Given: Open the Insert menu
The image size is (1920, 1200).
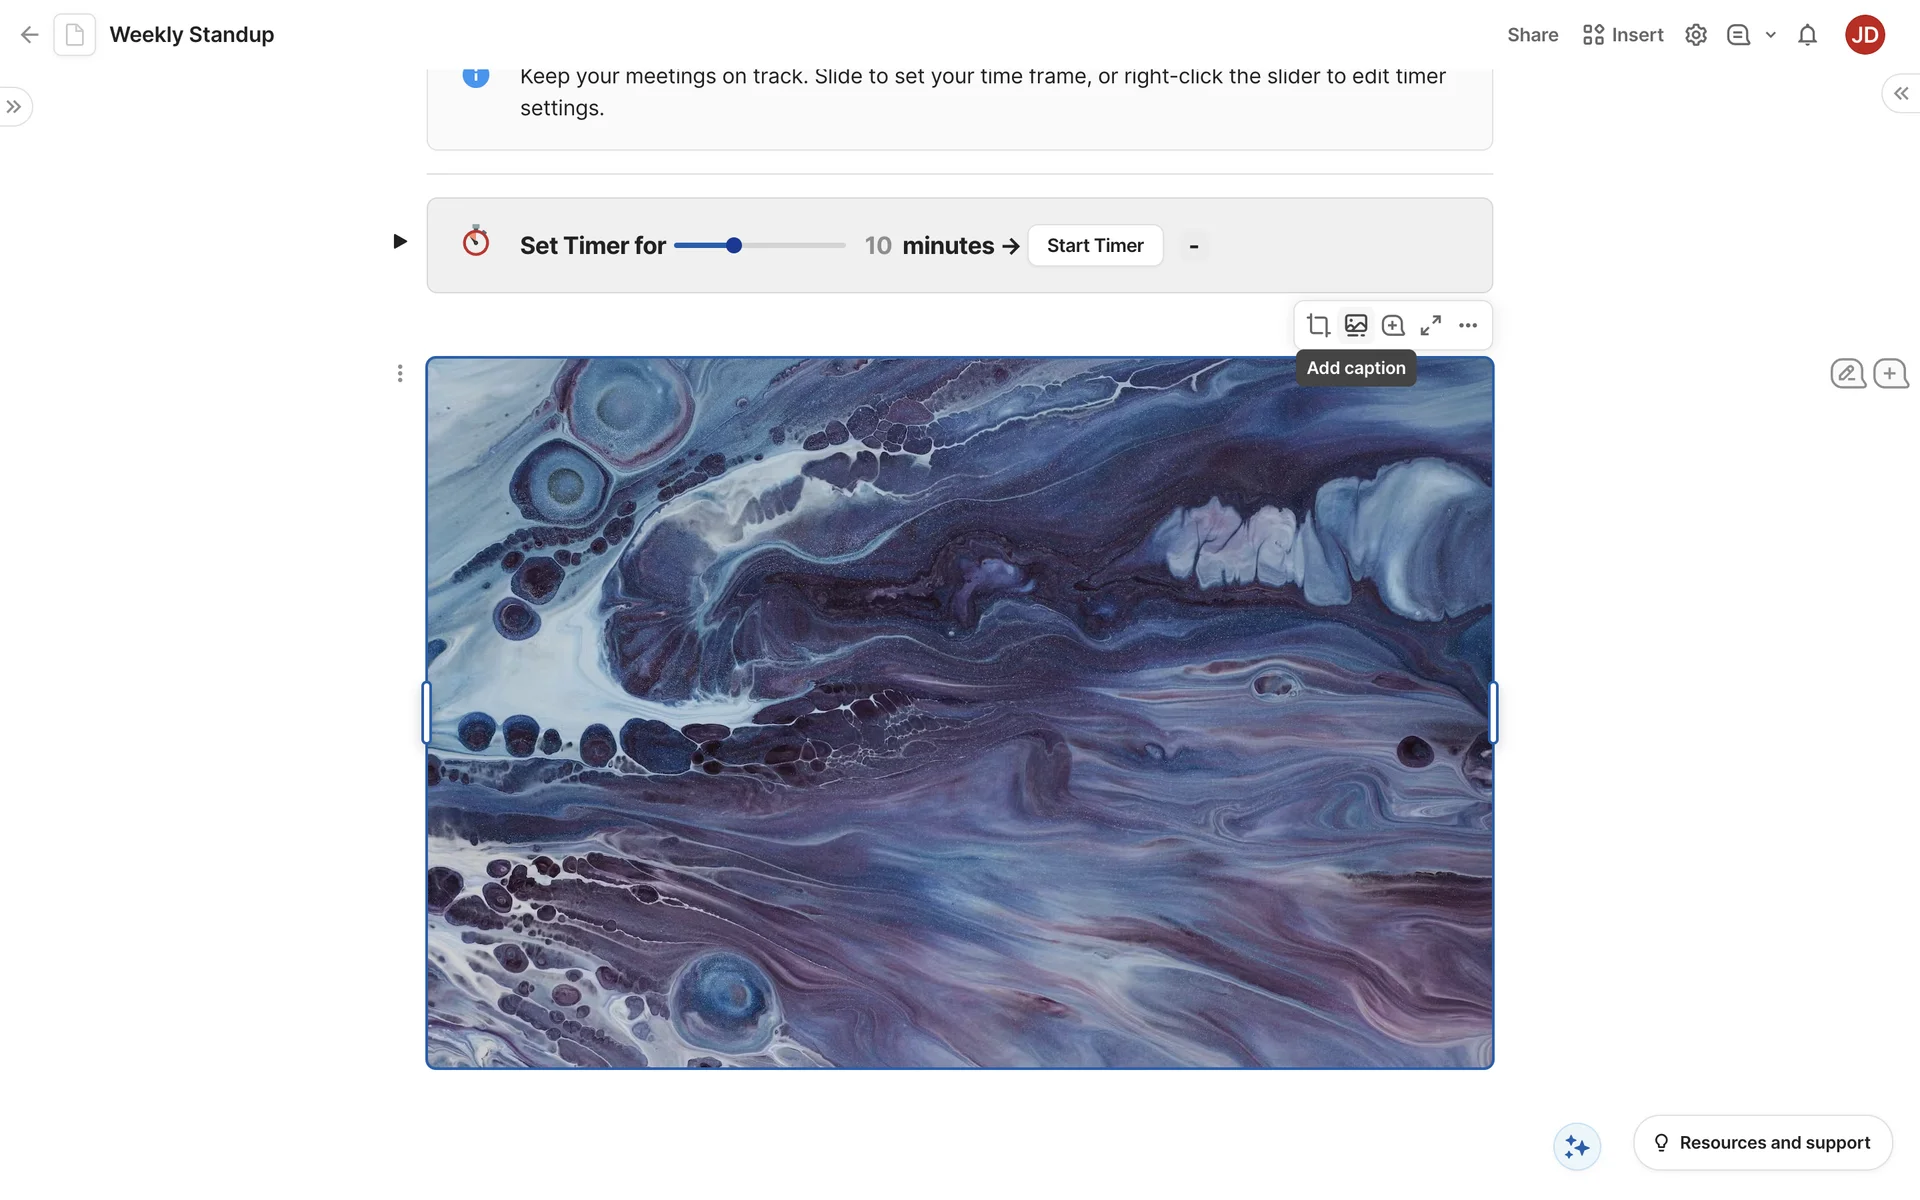Looking at the screenshot, I should 1623,35.
